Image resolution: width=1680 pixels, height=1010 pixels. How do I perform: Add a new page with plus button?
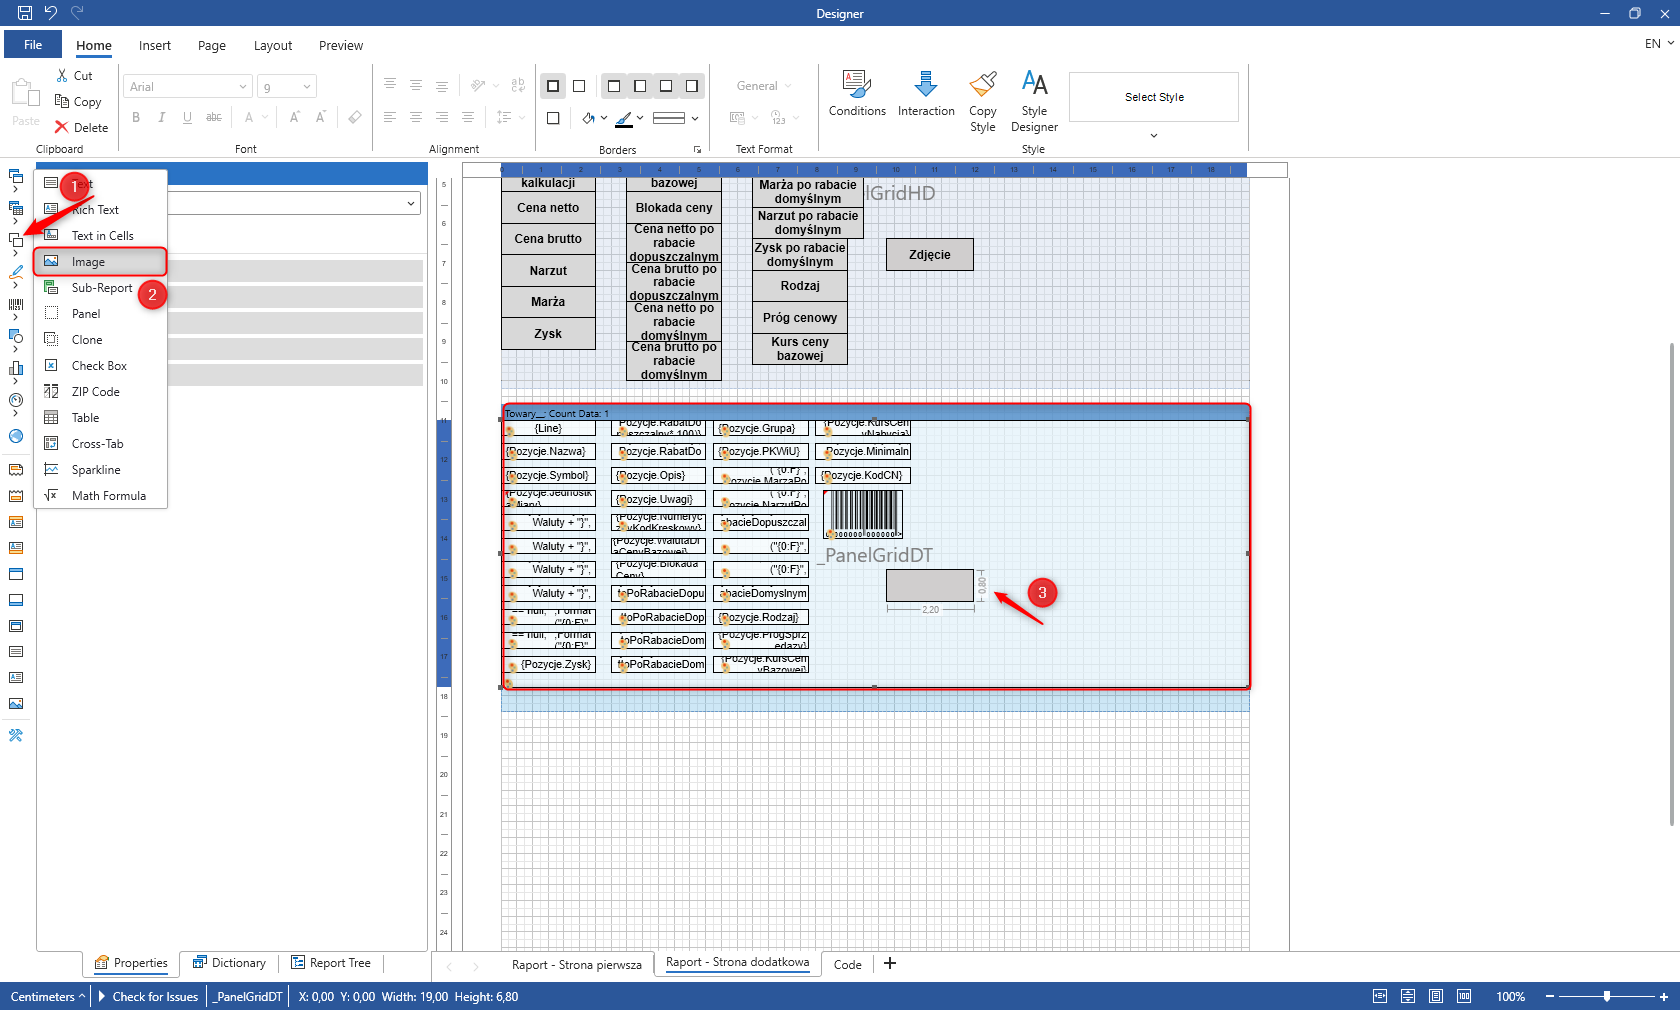[x=890, y=963]
